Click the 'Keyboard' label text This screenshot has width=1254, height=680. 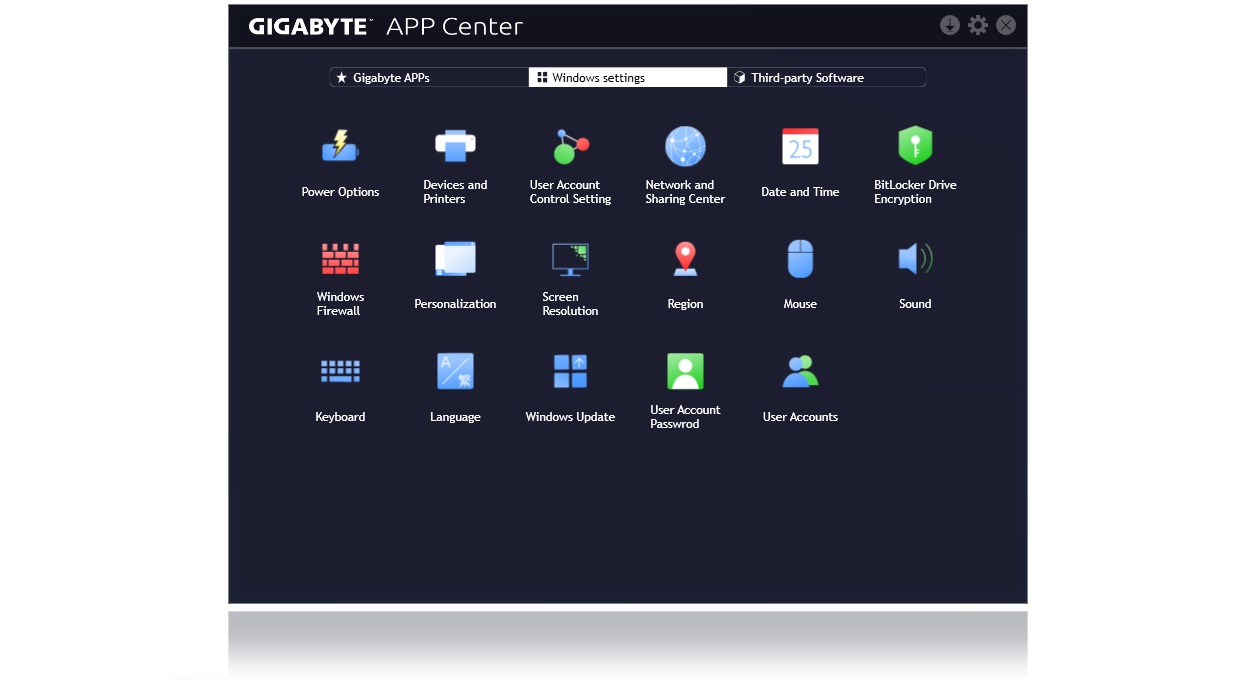(340, 417)
